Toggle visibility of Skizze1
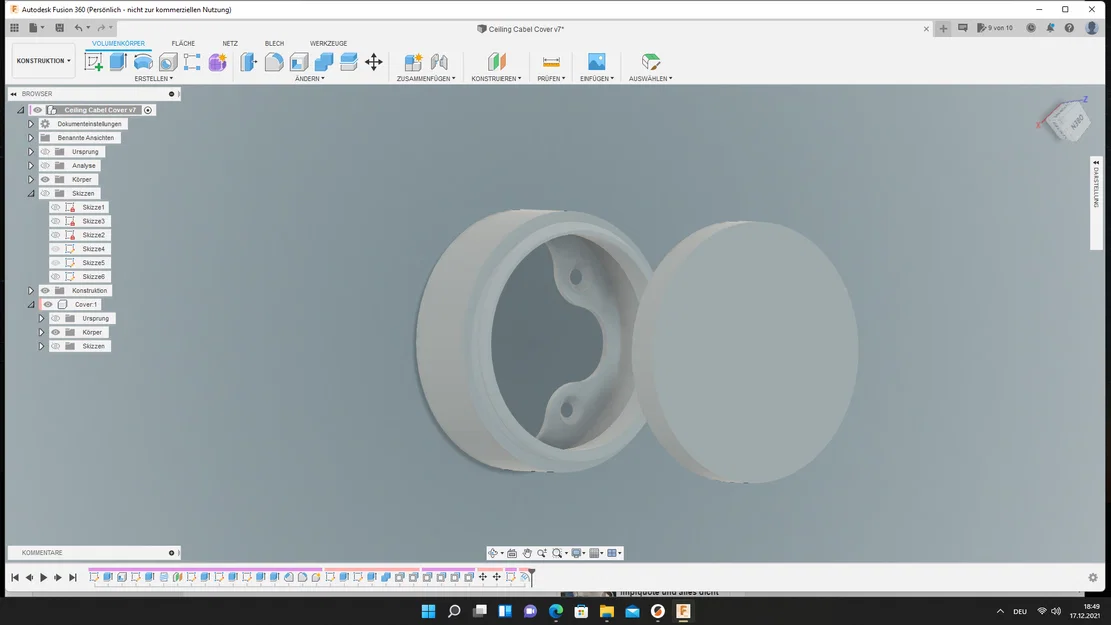 (x=55, y=207)
